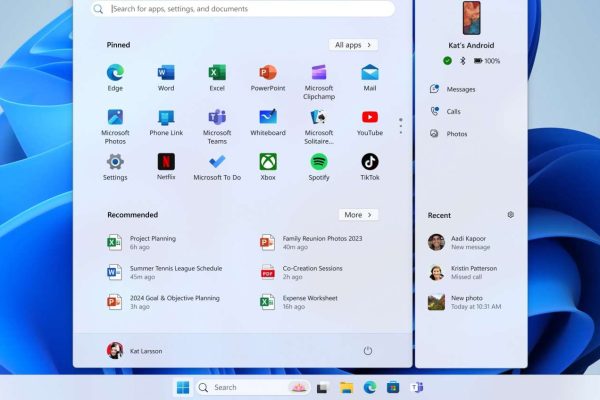Viewport: 600px width, 400px height.
Task: Open the Phone Link app
Action: 166,123
